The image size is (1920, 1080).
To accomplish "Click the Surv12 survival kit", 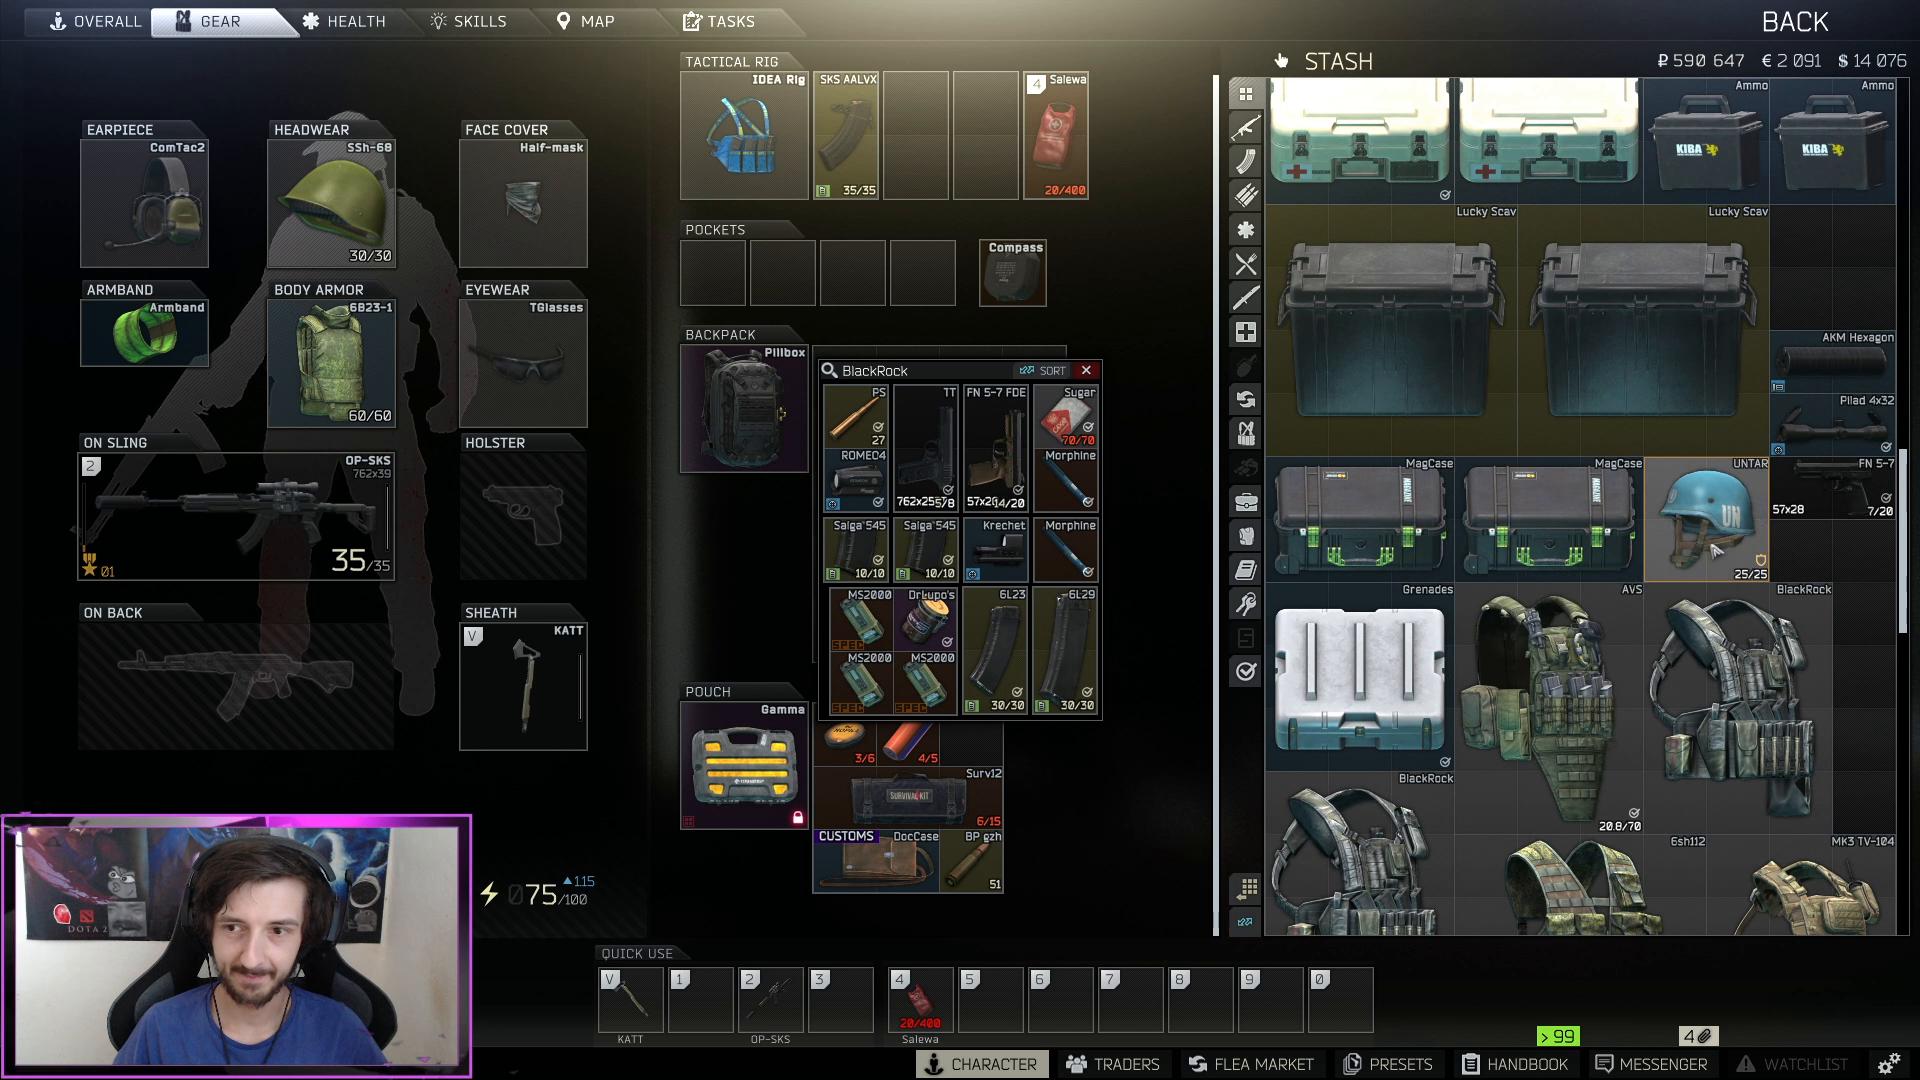I will [908, 797].
